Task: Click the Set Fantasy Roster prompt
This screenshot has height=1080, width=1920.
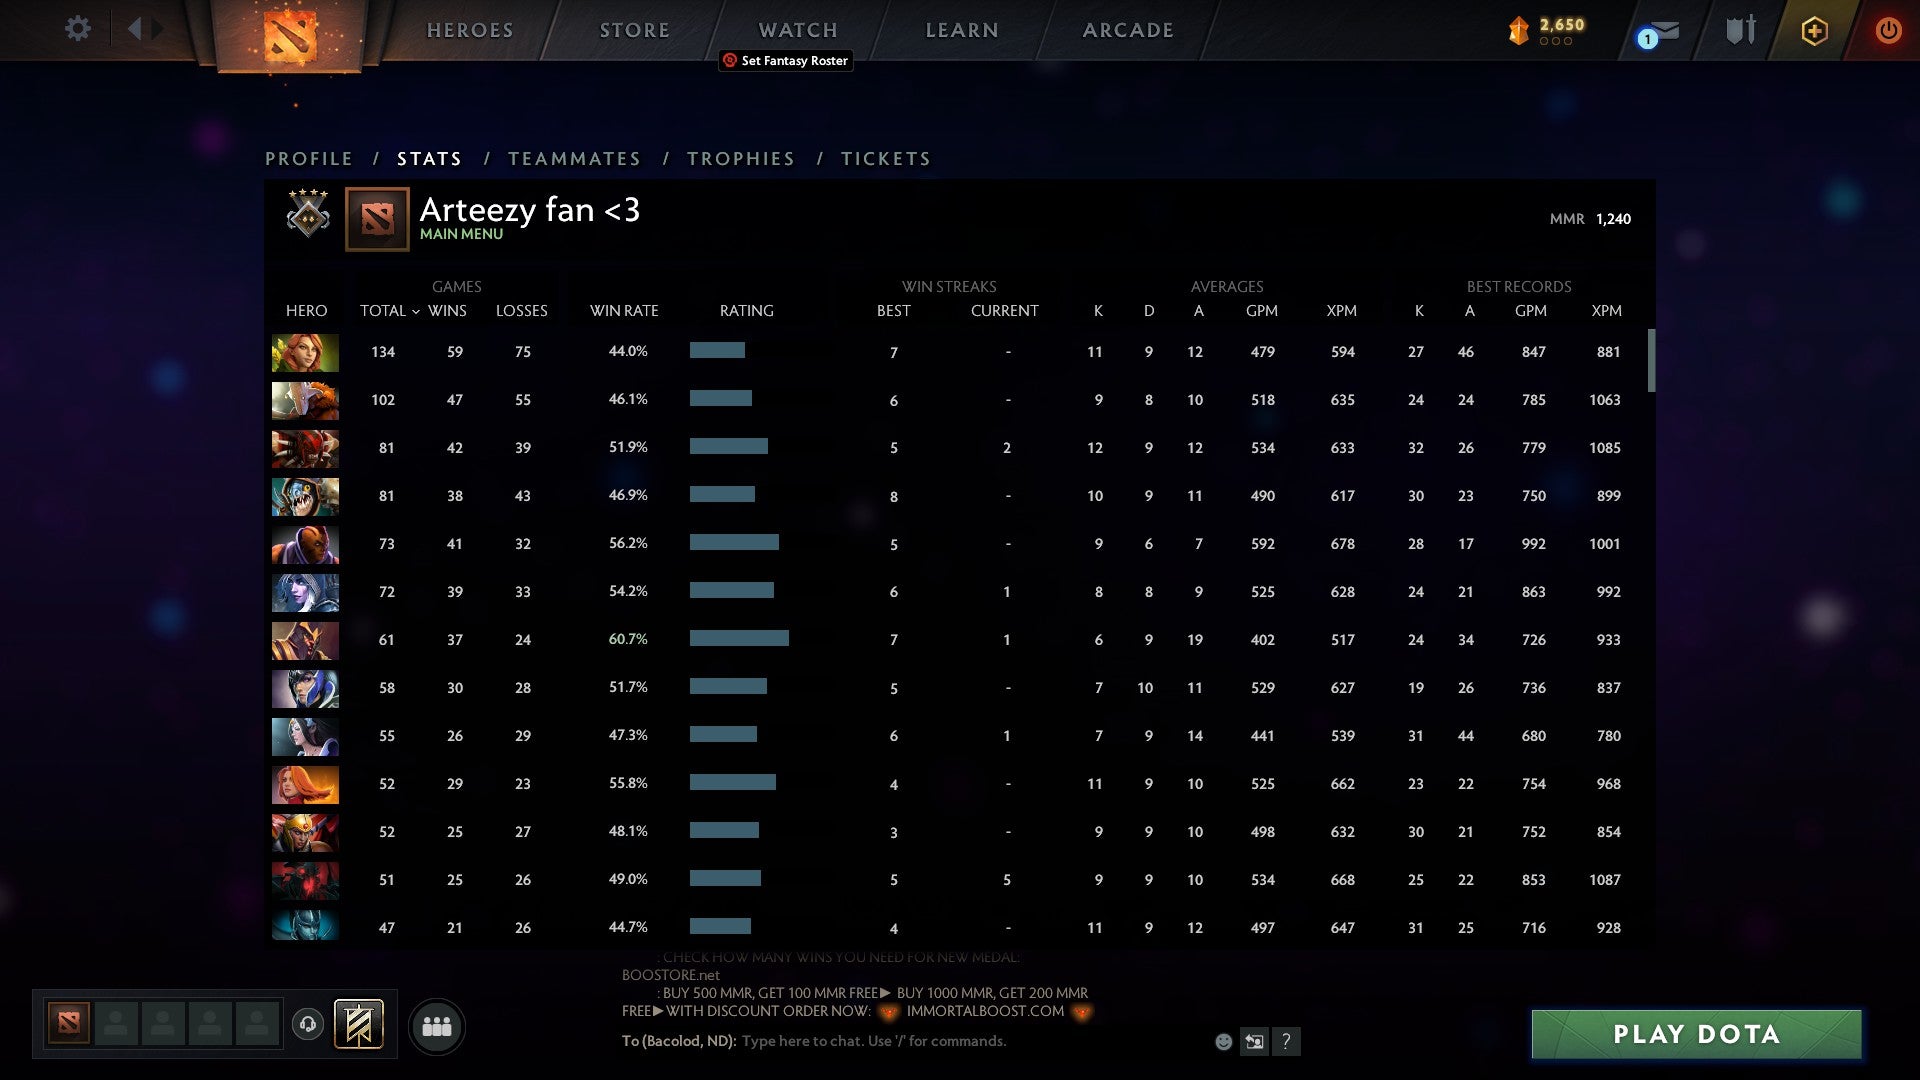Action: click(786, 60)
